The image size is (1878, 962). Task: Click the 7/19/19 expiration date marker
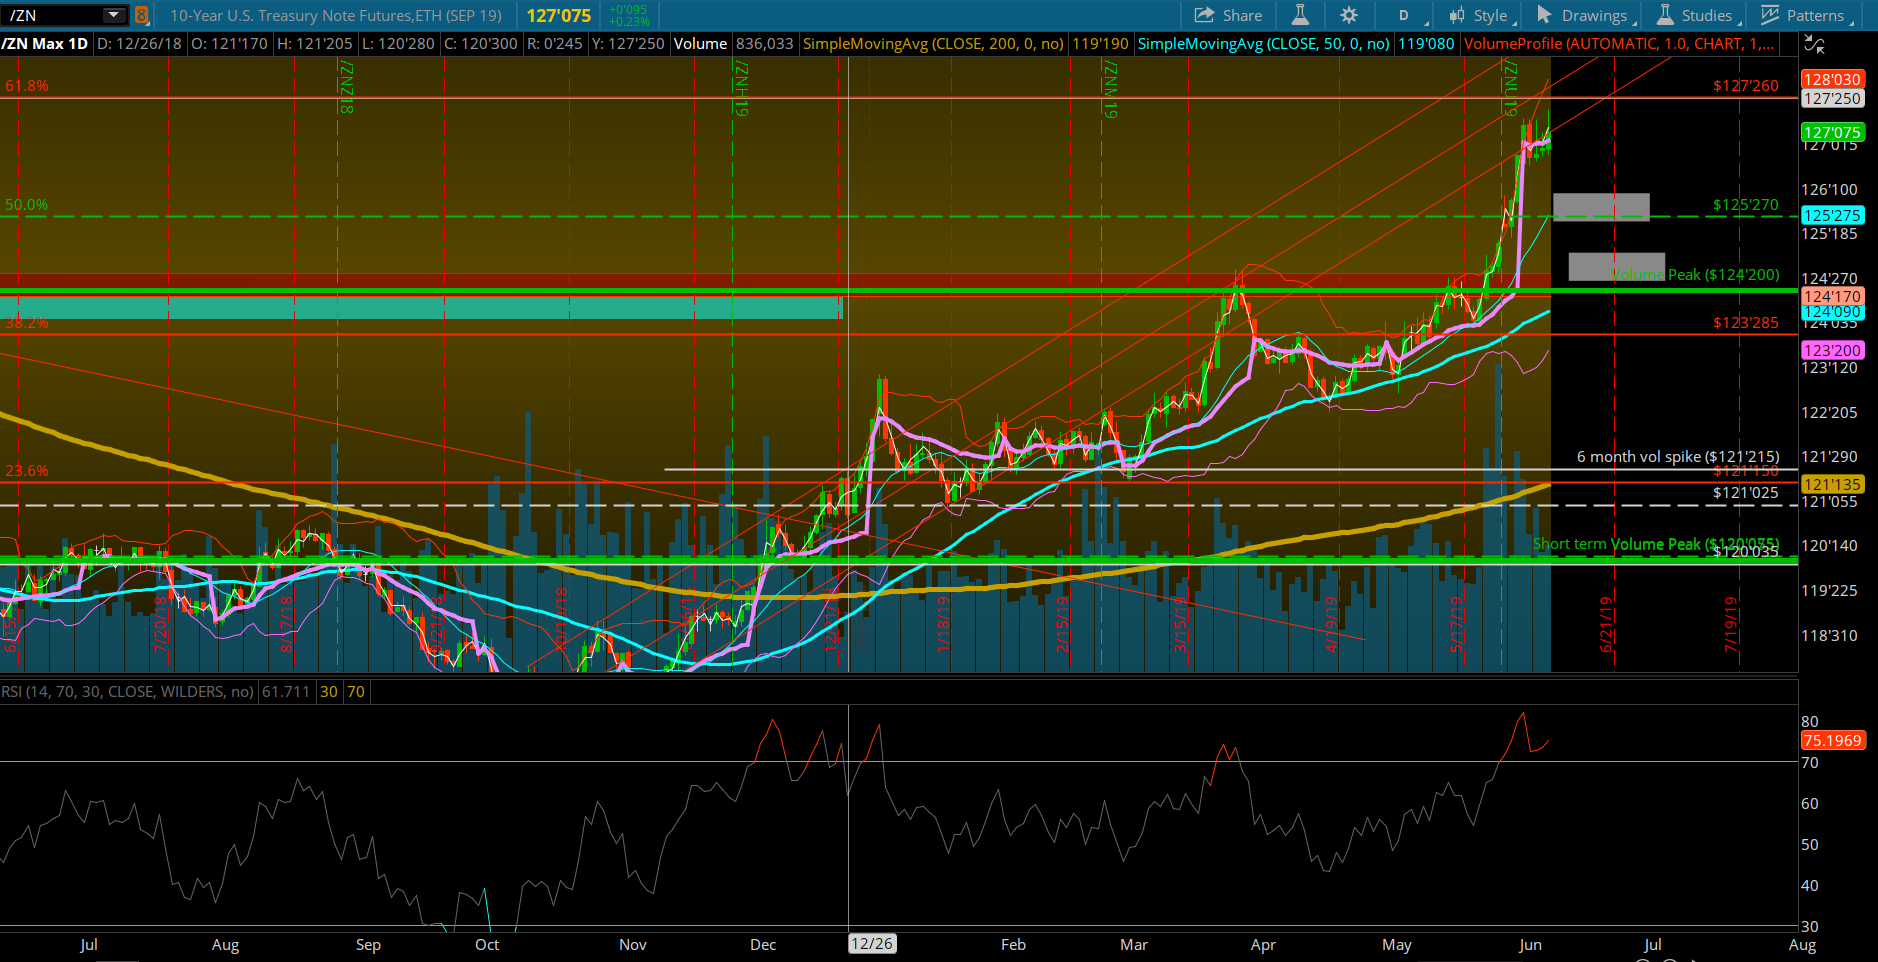1731,624
